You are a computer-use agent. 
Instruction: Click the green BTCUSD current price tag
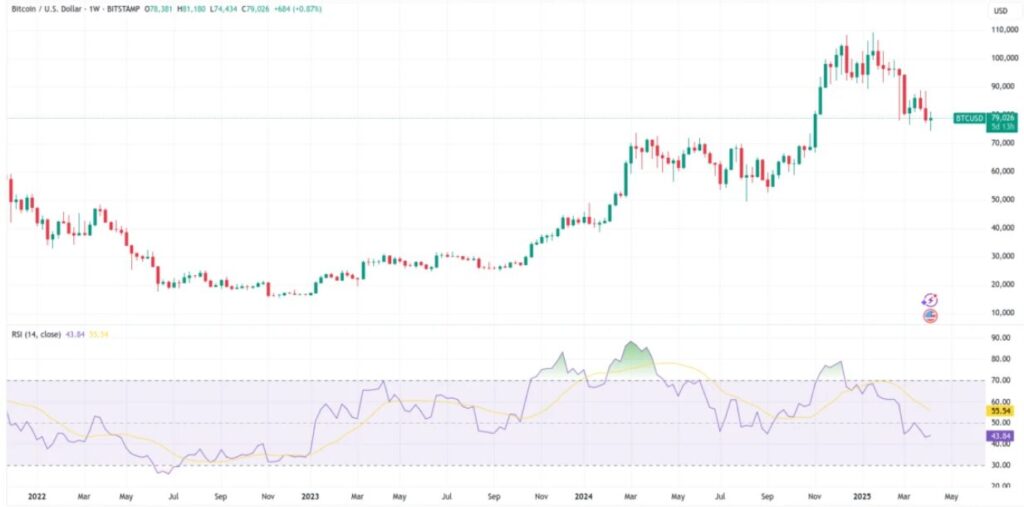tap(969, 118)
